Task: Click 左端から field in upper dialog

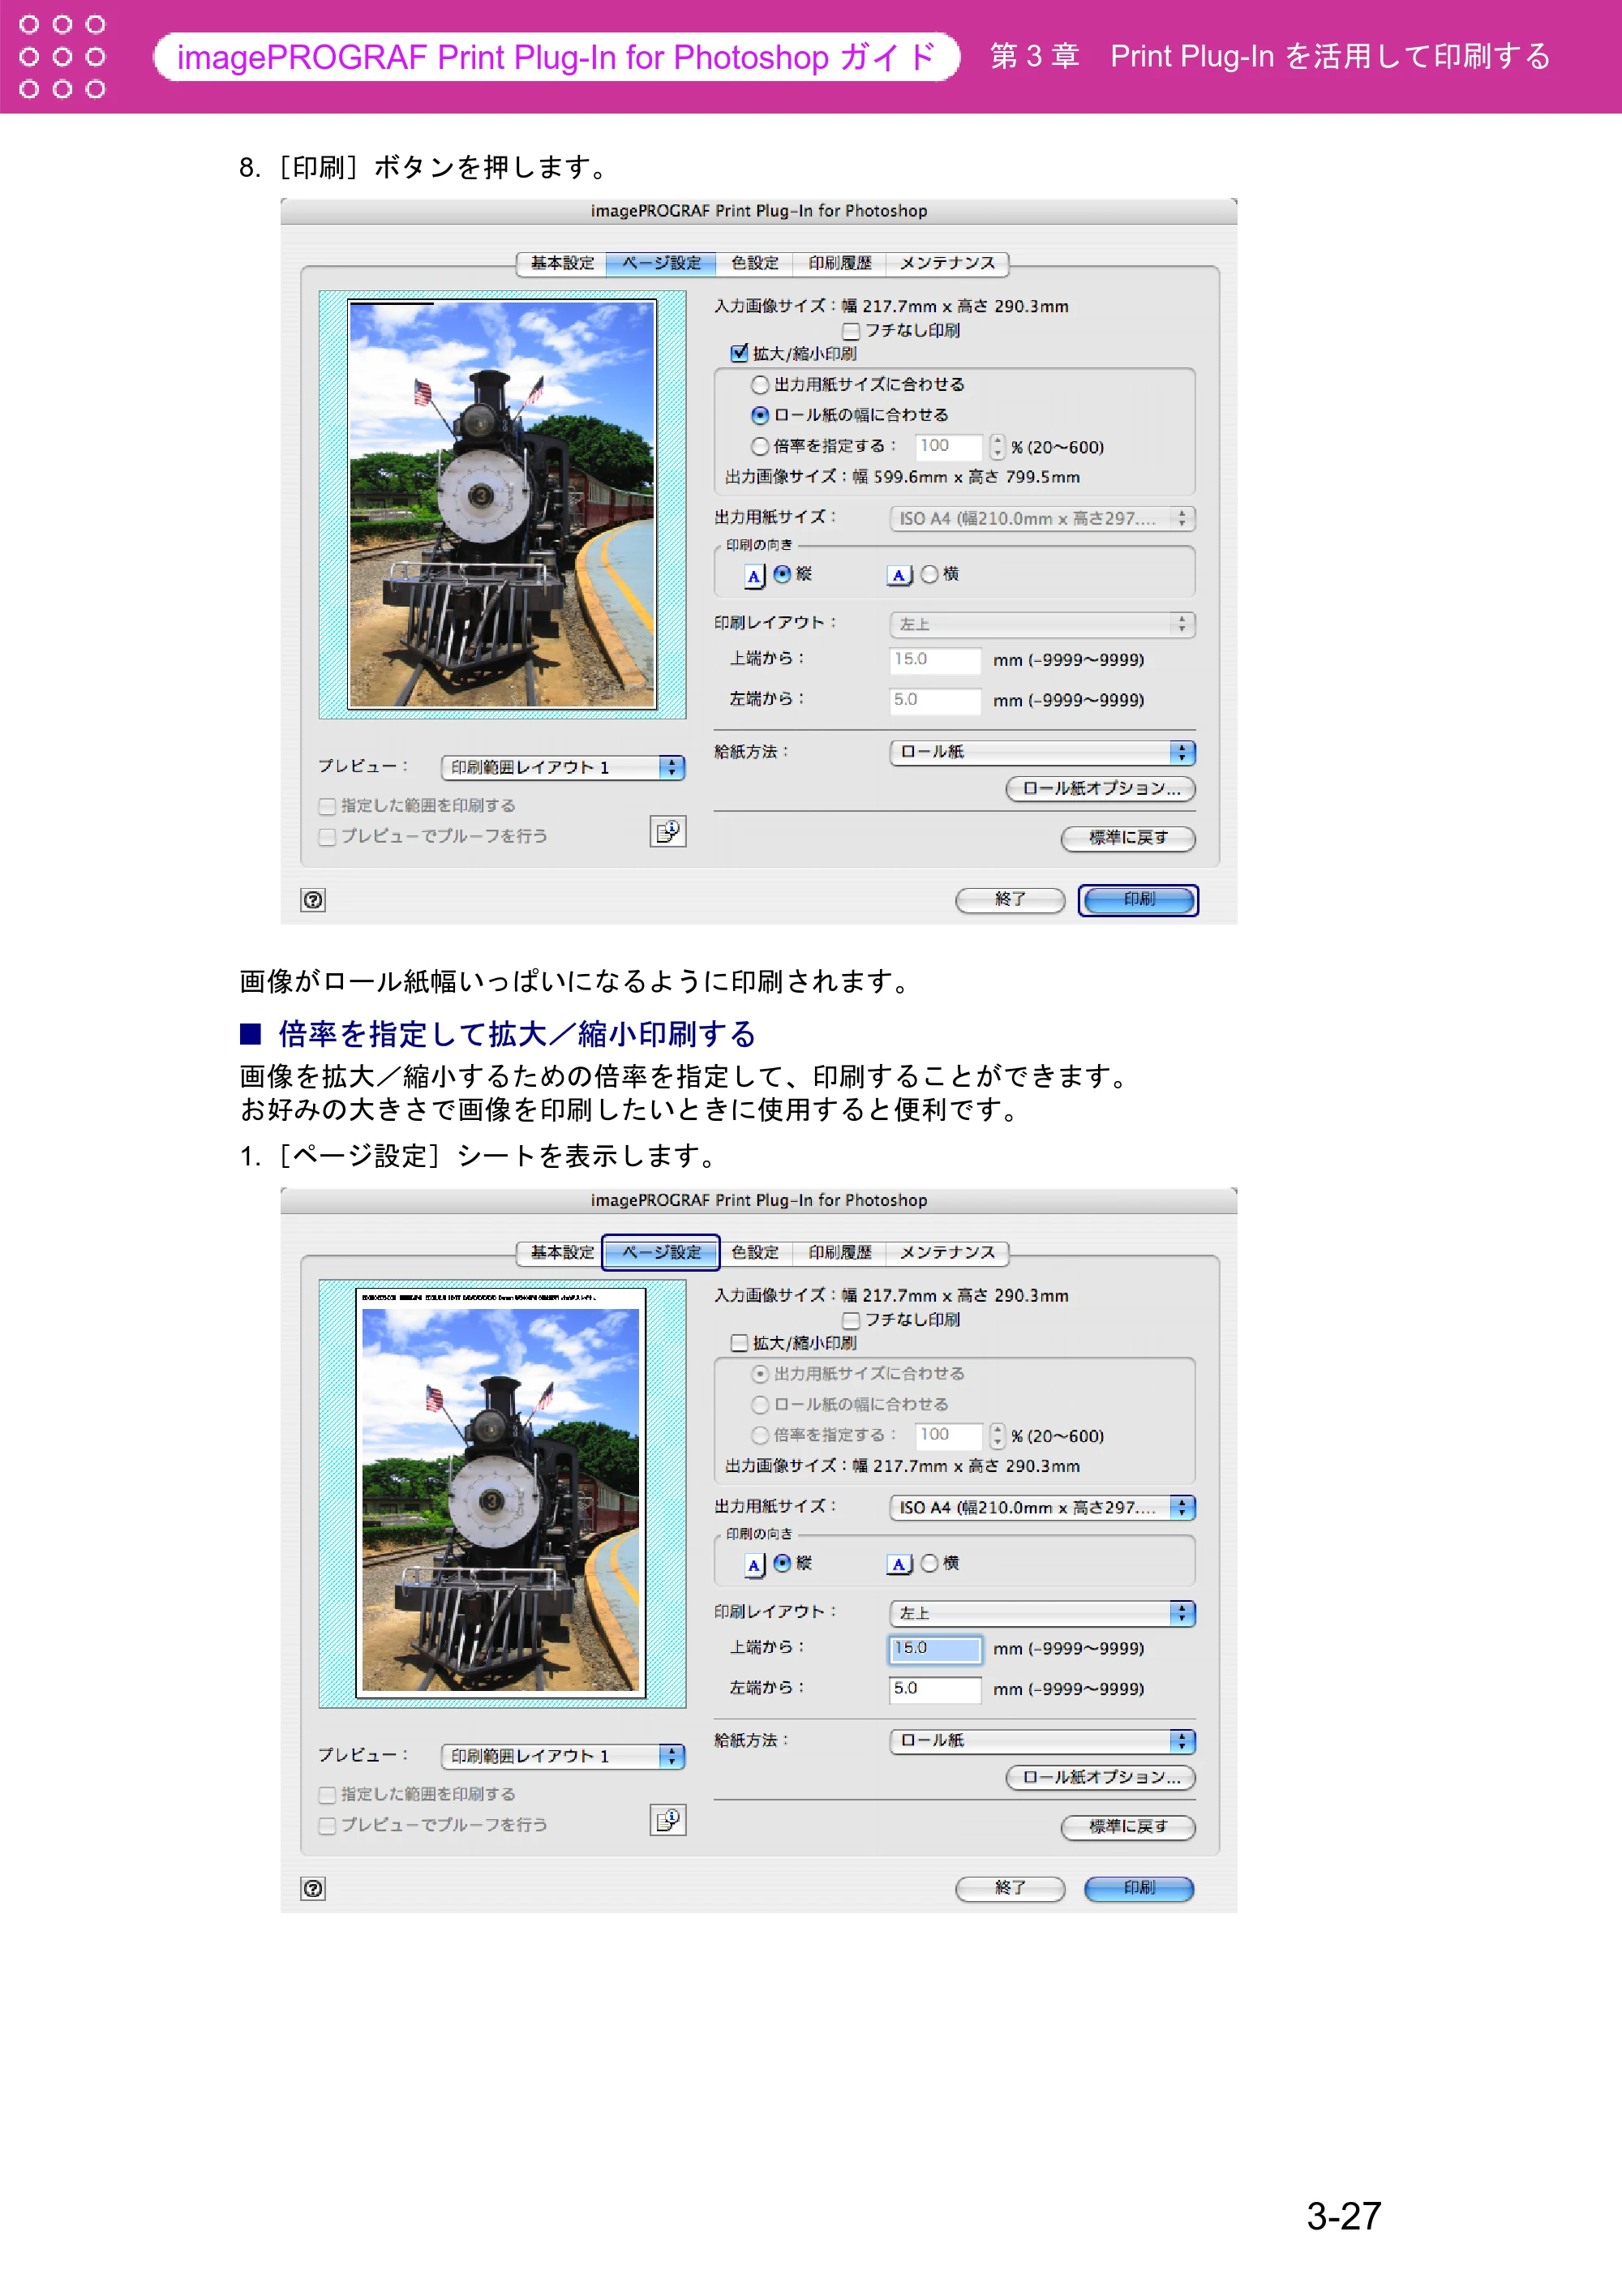Action: [x=935, y=700]
